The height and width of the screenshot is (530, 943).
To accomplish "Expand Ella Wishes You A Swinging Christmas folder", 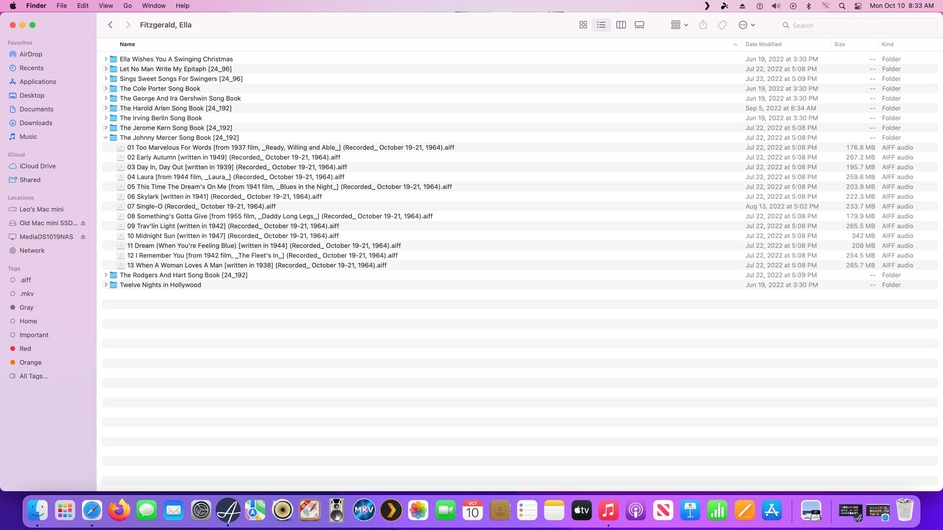I will (106, 59).
